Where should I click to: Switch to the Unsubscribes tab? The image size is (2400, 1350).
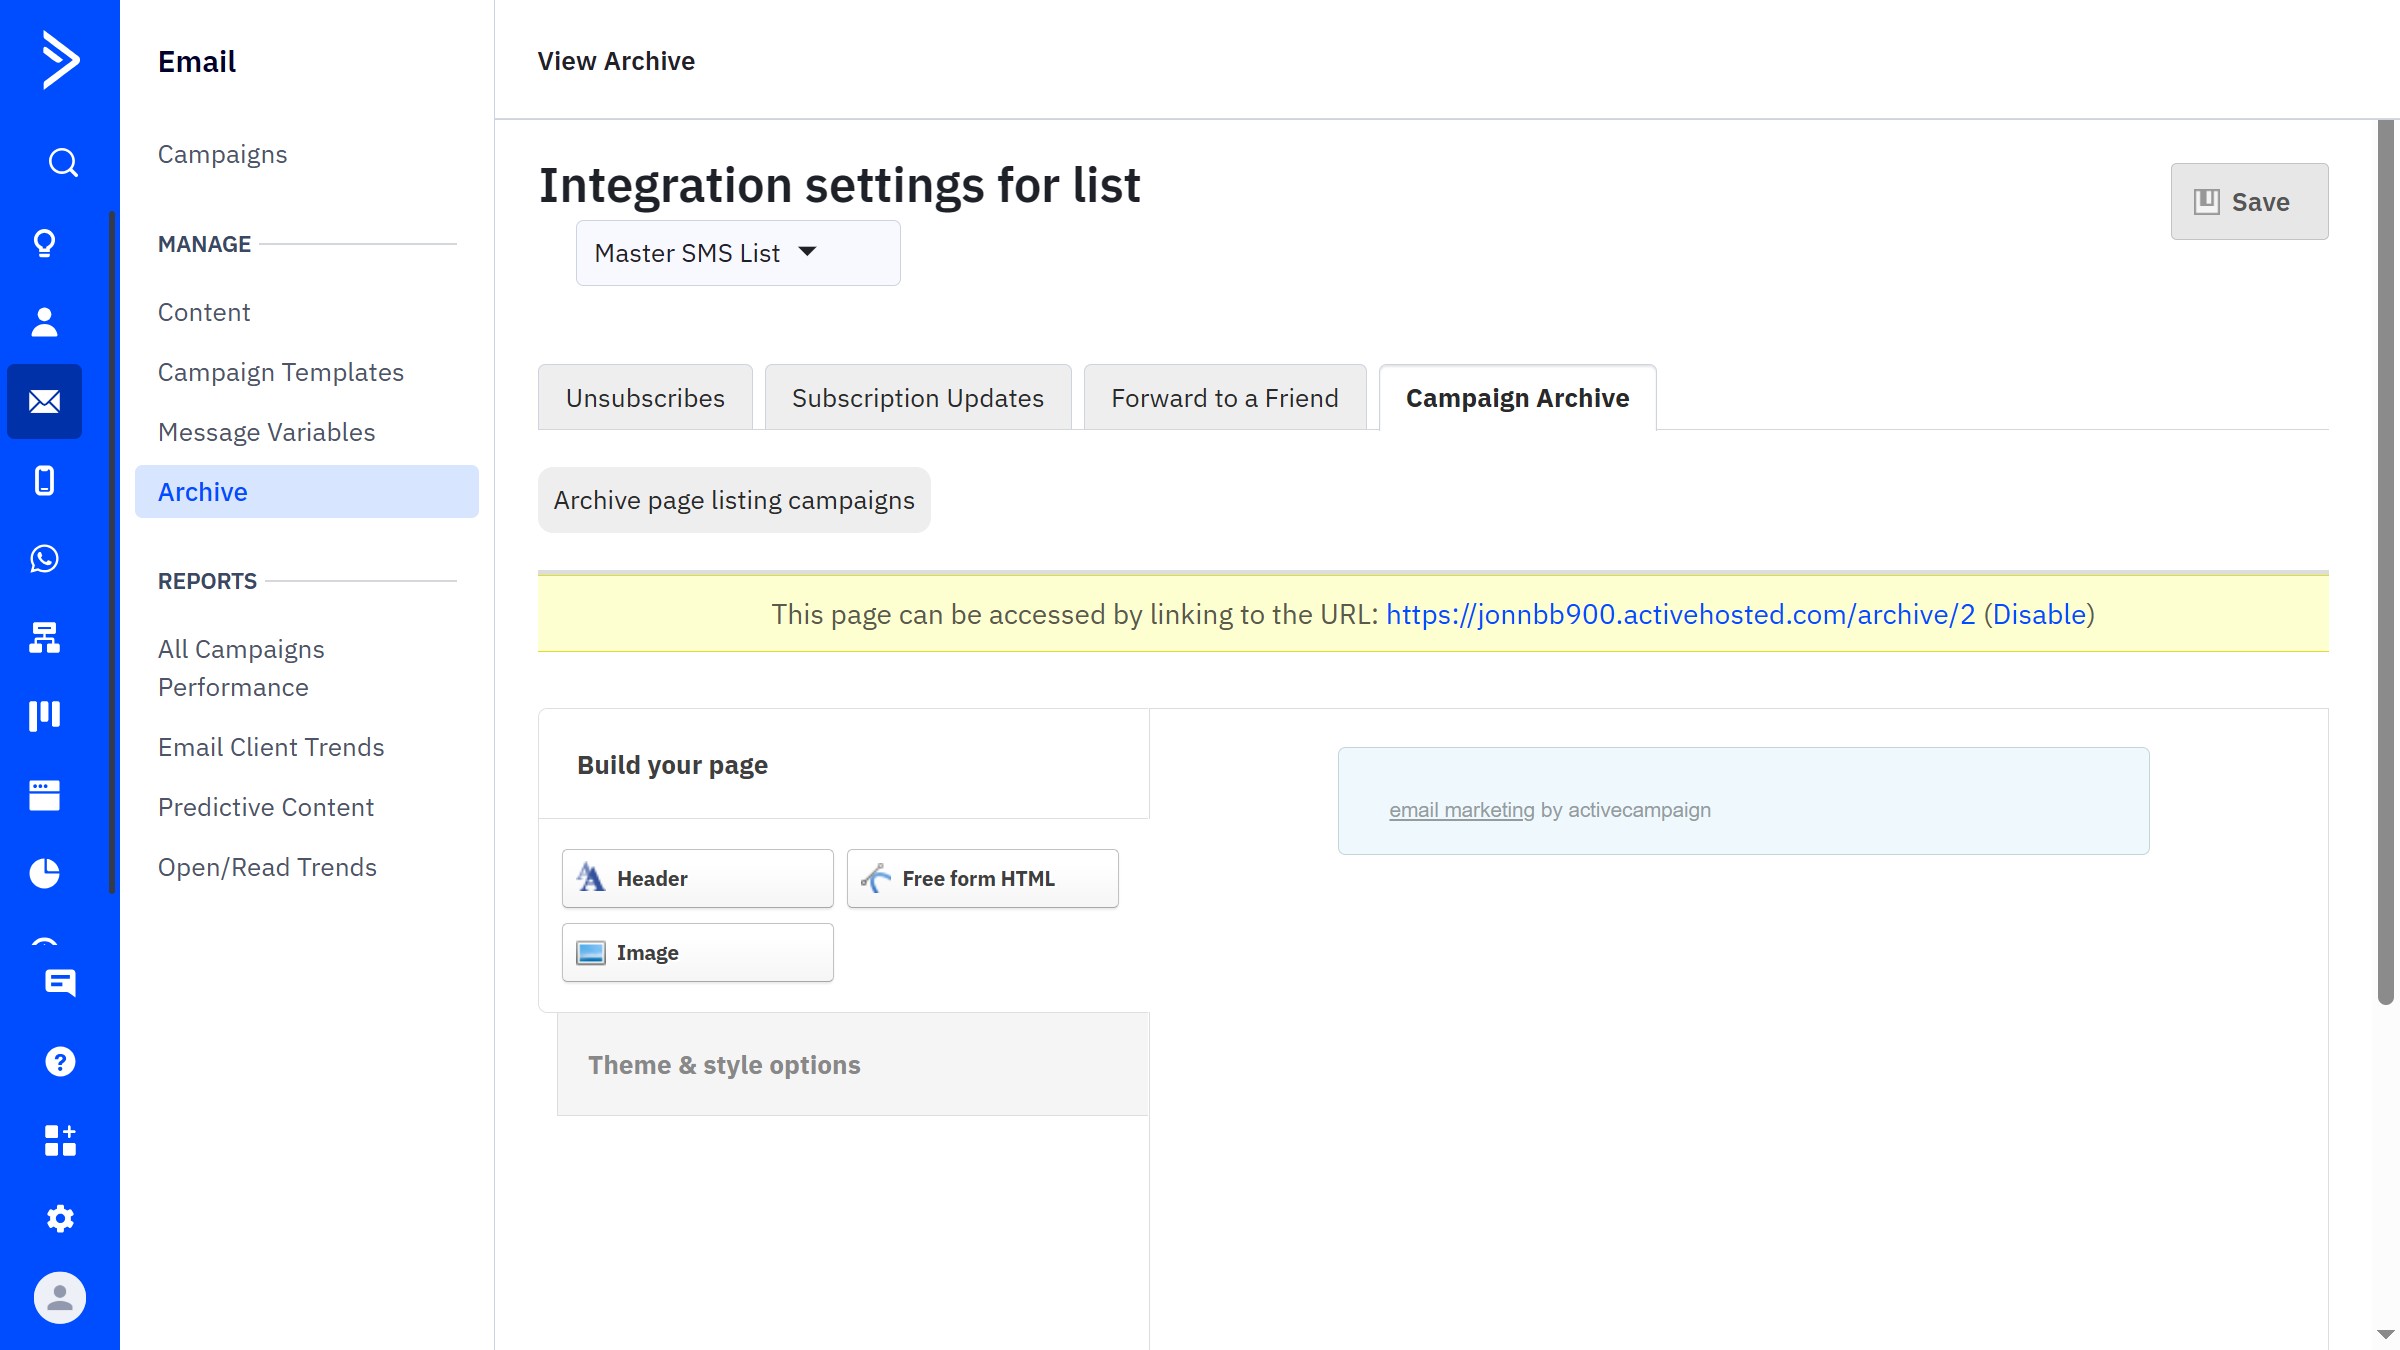pos(645,398)
